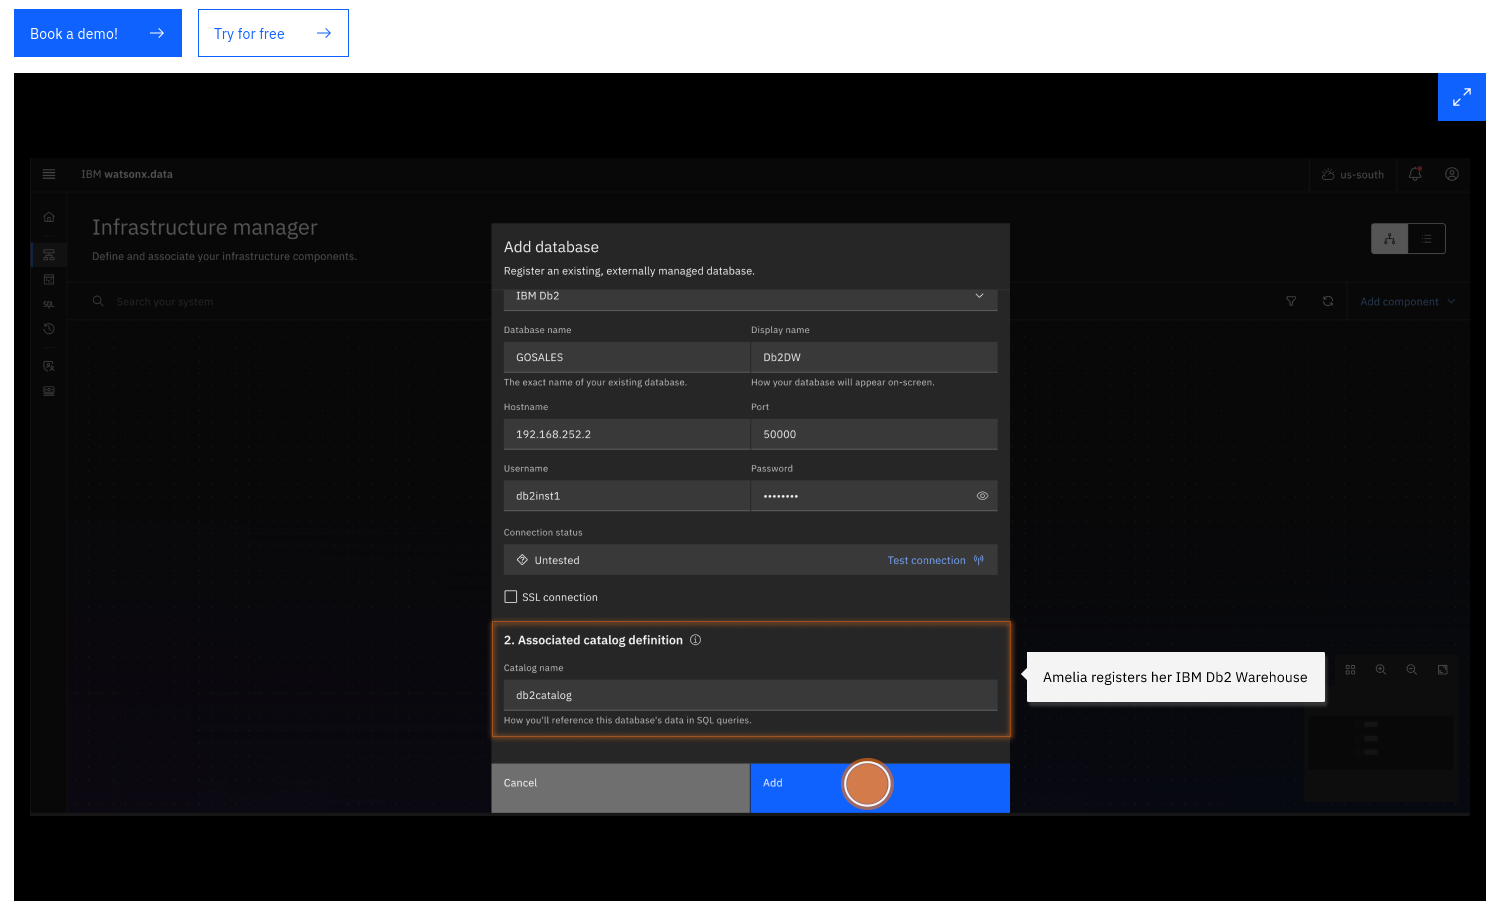Click the Untested connection status icon
The height and width of the screenshot is (913, 1503).
522,560
